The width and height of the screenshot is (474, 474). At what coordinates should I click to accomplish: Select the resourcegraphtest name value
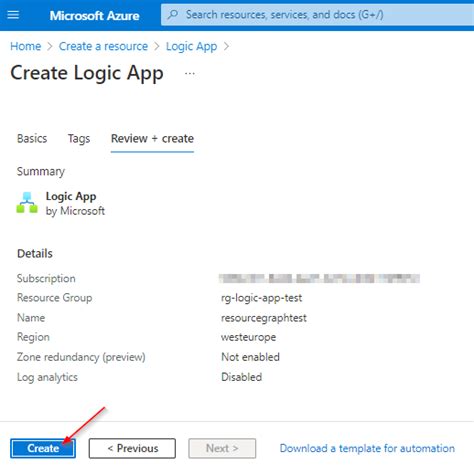pyautogui.click(x=264, y=318)
